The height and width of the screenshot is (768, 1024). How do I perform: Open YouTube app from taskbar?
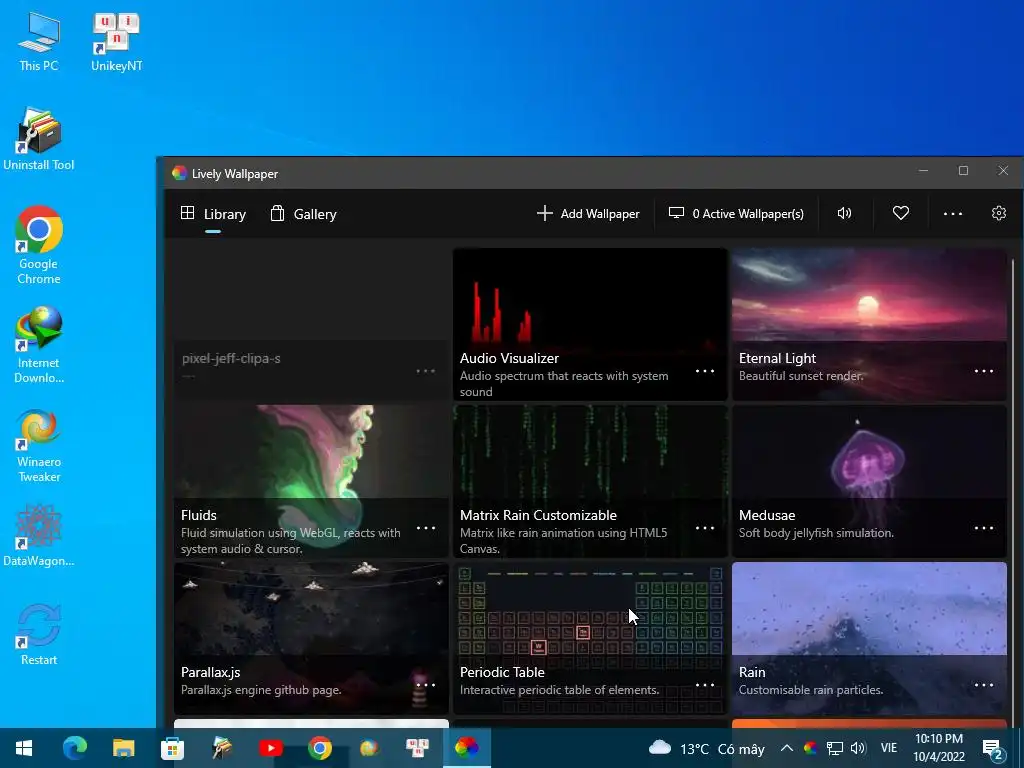pyautogui.click(x=270, y=748)
